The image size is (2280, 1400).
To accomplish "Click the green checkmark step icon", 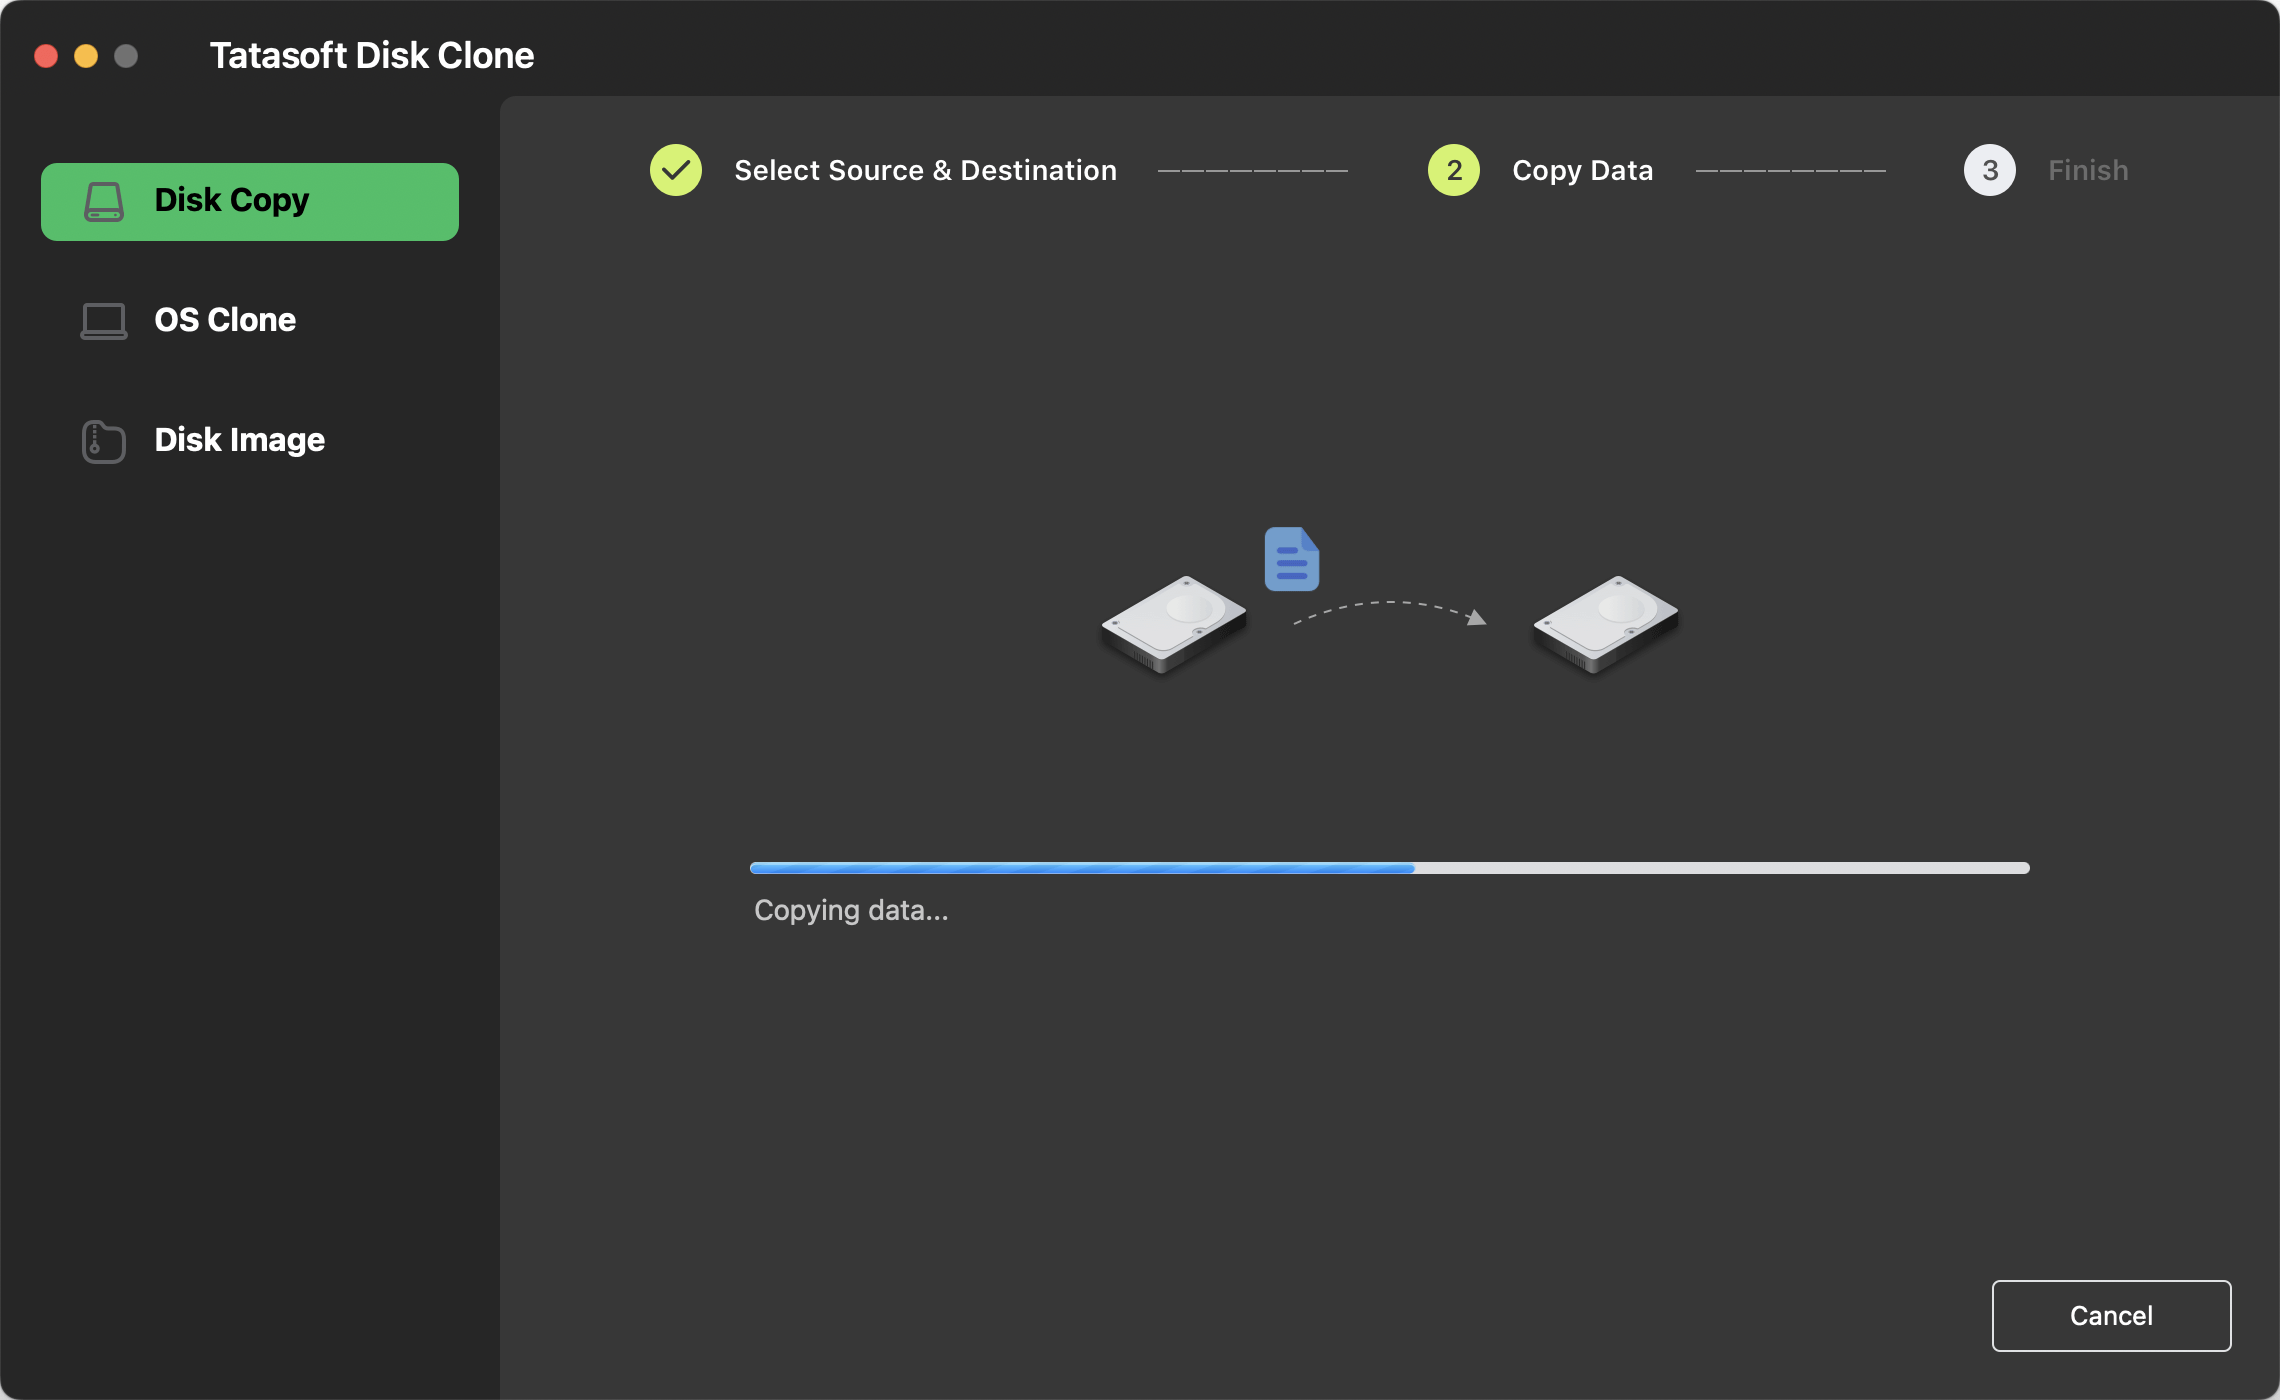I will tap(676, 171).
